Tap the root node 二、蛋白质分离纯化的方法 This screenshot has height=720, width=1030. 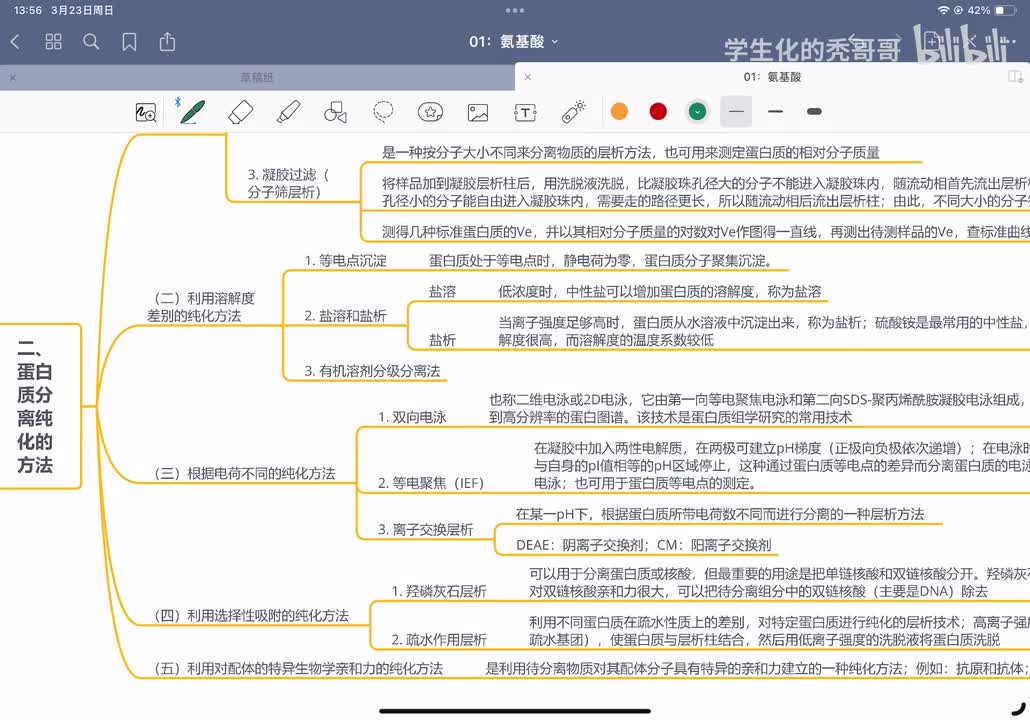(x=37, y=406)
